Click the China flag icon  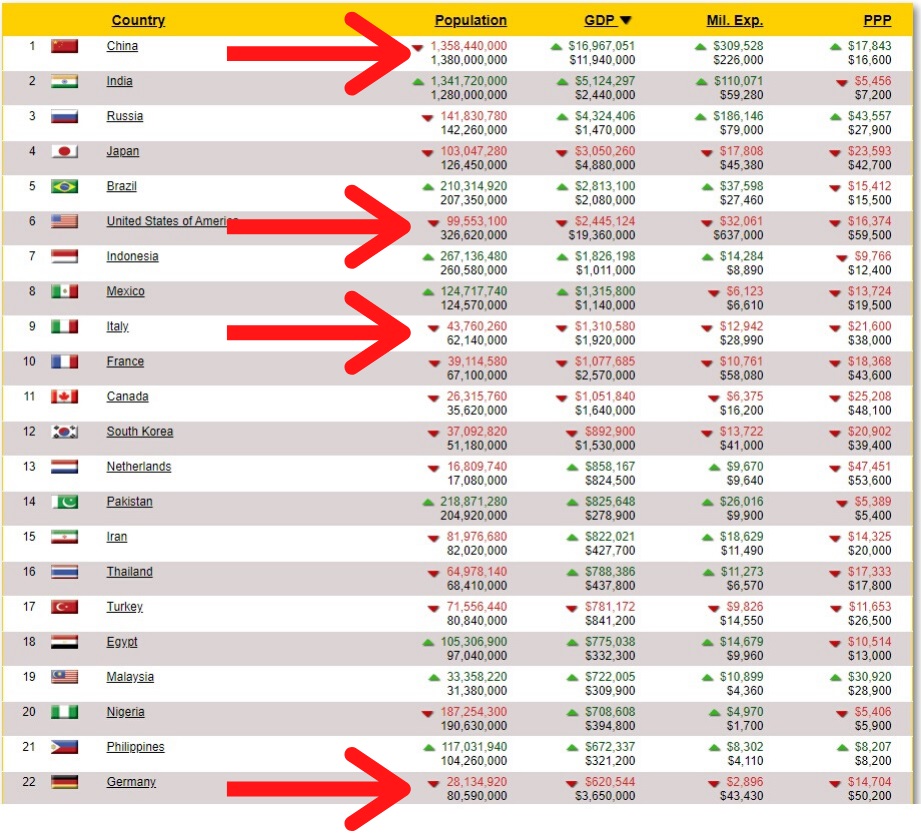tap(64, 46)
